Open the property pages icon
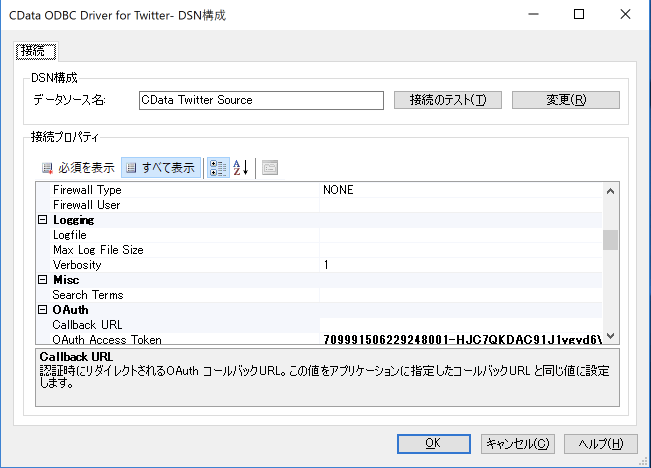The height and width of the screenshot is (468, 651). (x=270, y=168)
